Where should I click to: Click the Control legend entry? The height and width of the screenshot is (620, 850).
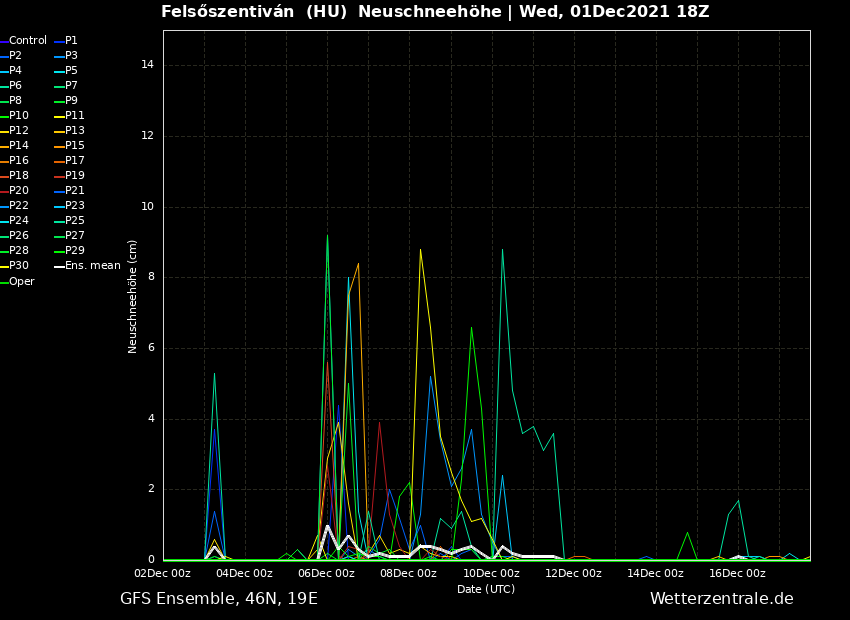click(x=27, y=41)
